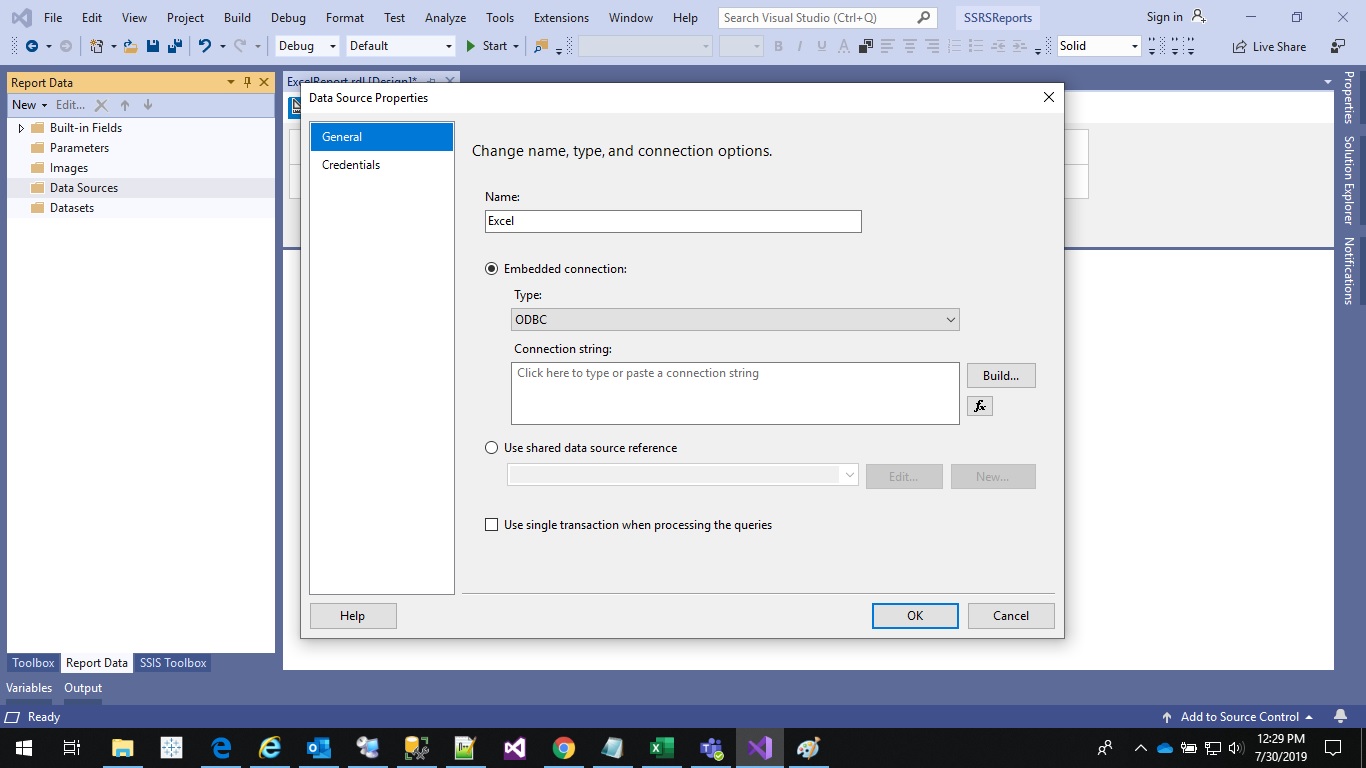Click the Name input field containing Excel

click(672, 221)
